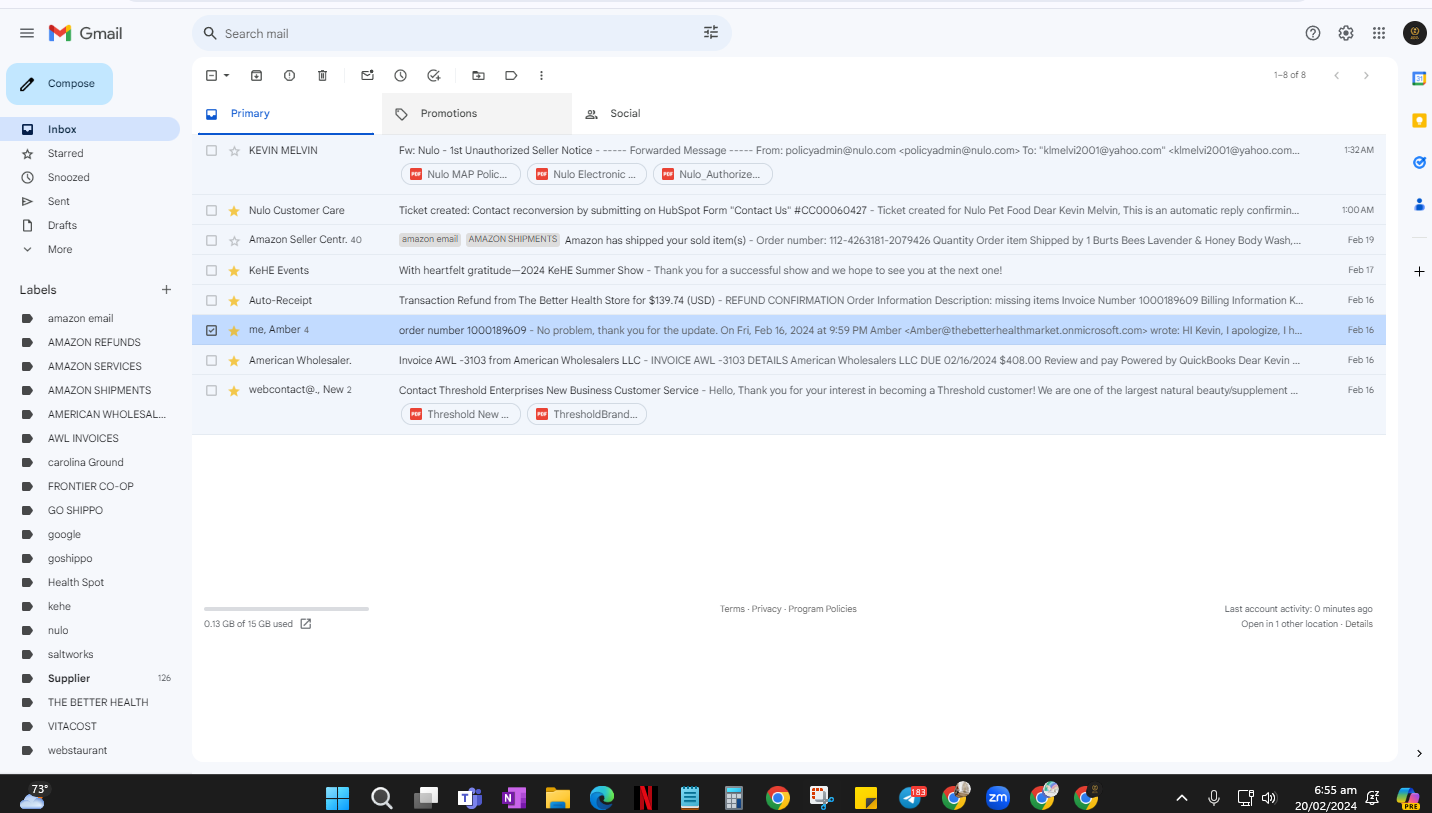Open Gmail Support help icon
The height and width of the screenshot is (813, 1432).
(1313, 33)
